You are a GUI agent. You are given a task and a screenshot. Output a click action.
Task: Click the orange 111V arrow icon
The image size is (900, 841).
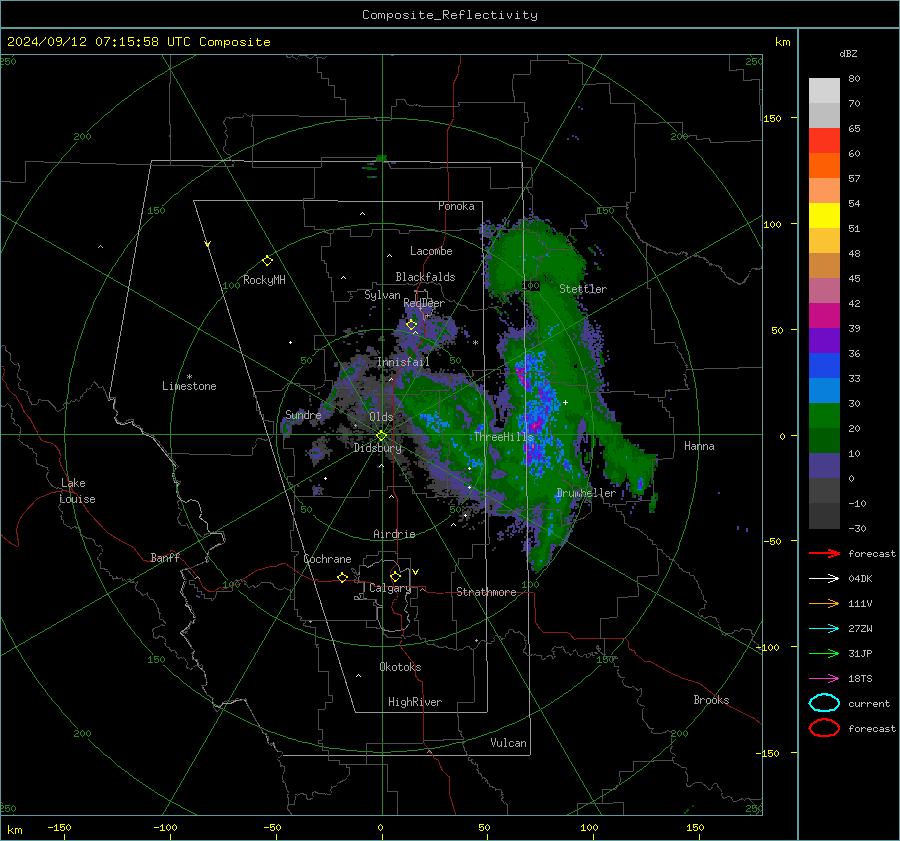click(x=824, y=603)
